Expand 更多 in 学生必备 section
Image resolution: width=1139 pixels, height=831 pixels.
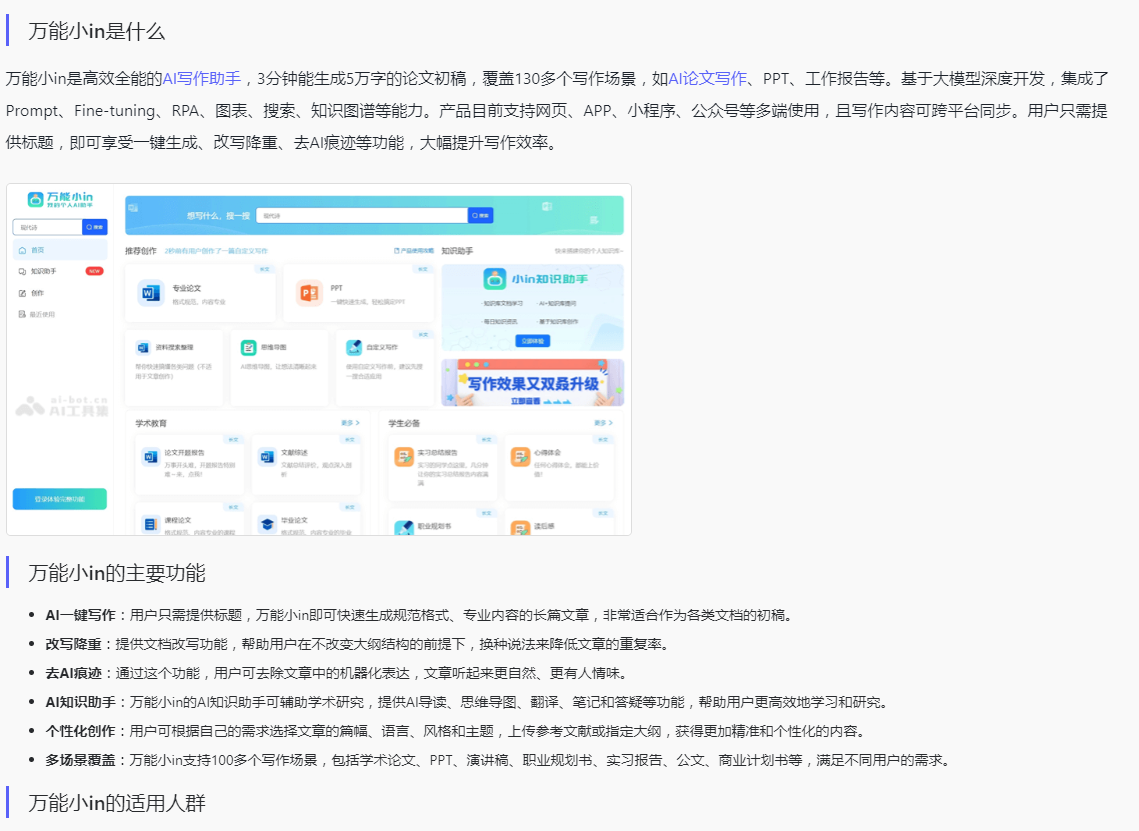(x=603, y=423)
